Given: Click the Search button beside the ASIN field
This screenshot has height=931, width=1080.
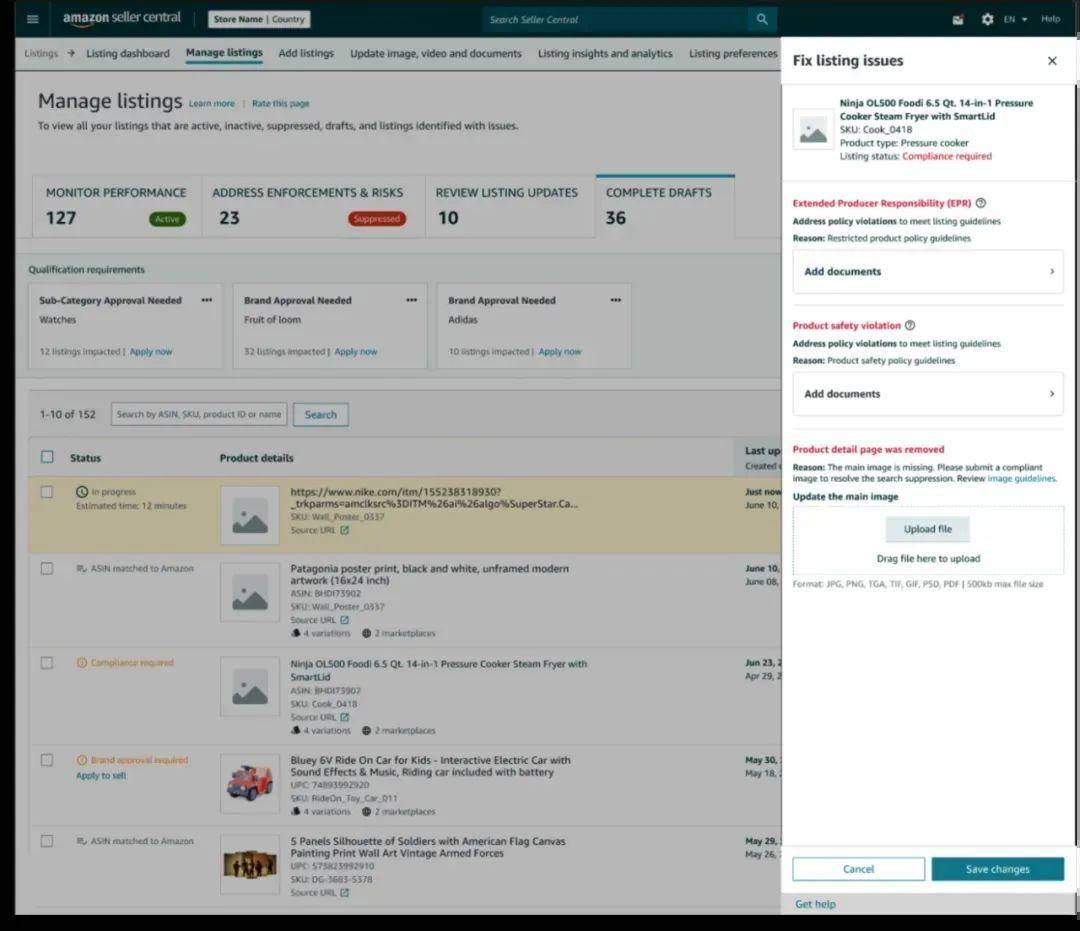Looking at the screenshot, I should pos(321,415).
